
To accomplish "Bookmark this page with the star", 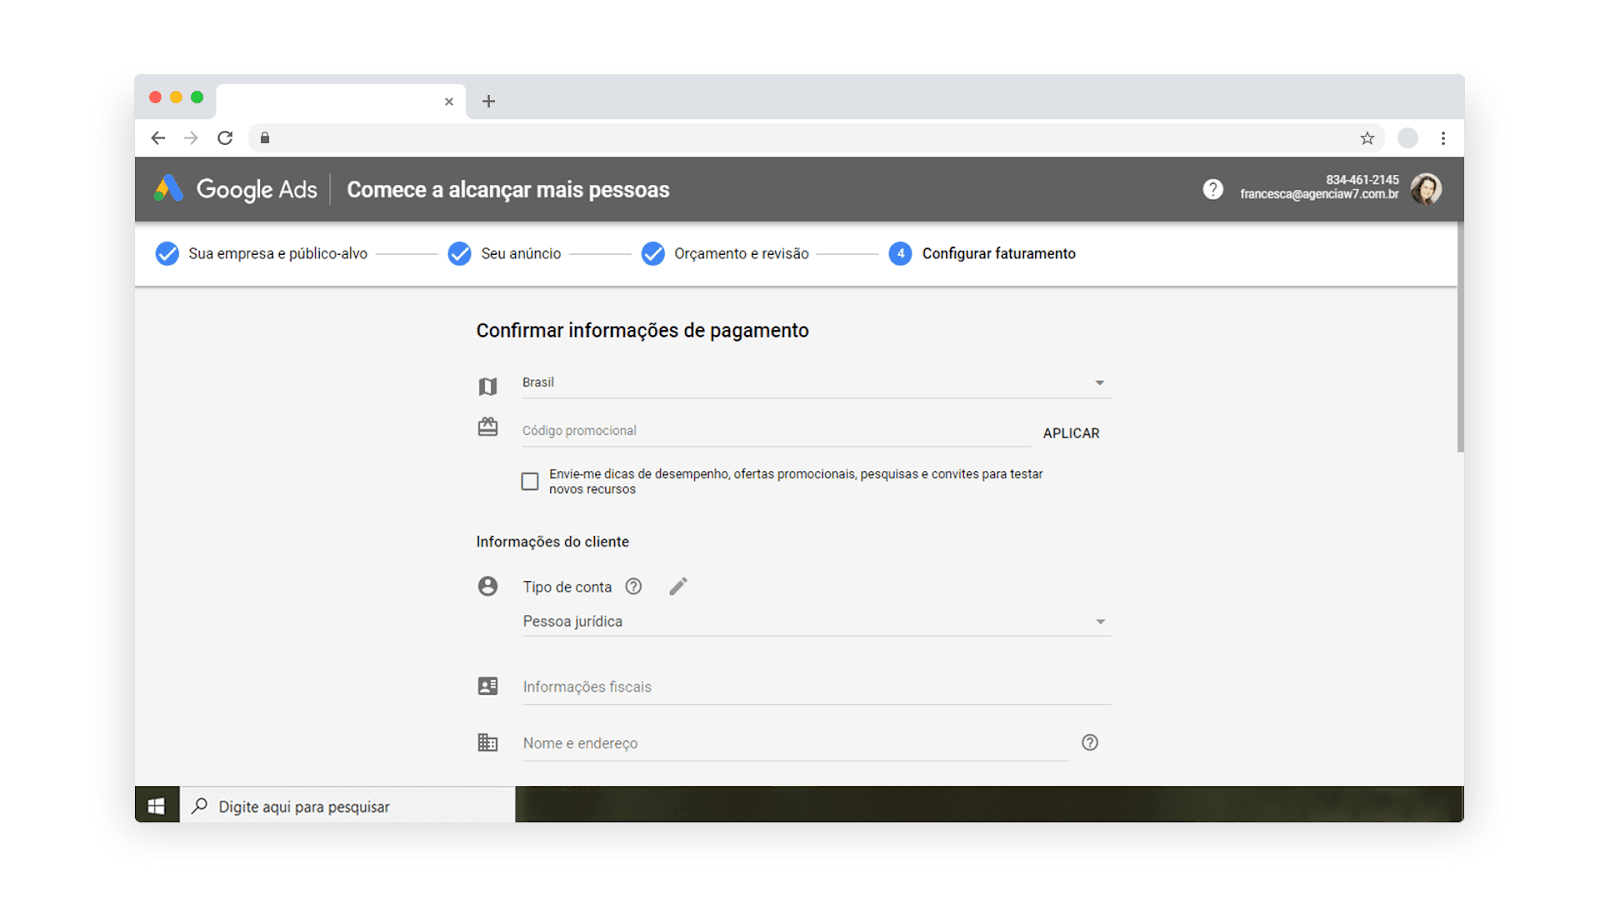I will coord(1367,138).
